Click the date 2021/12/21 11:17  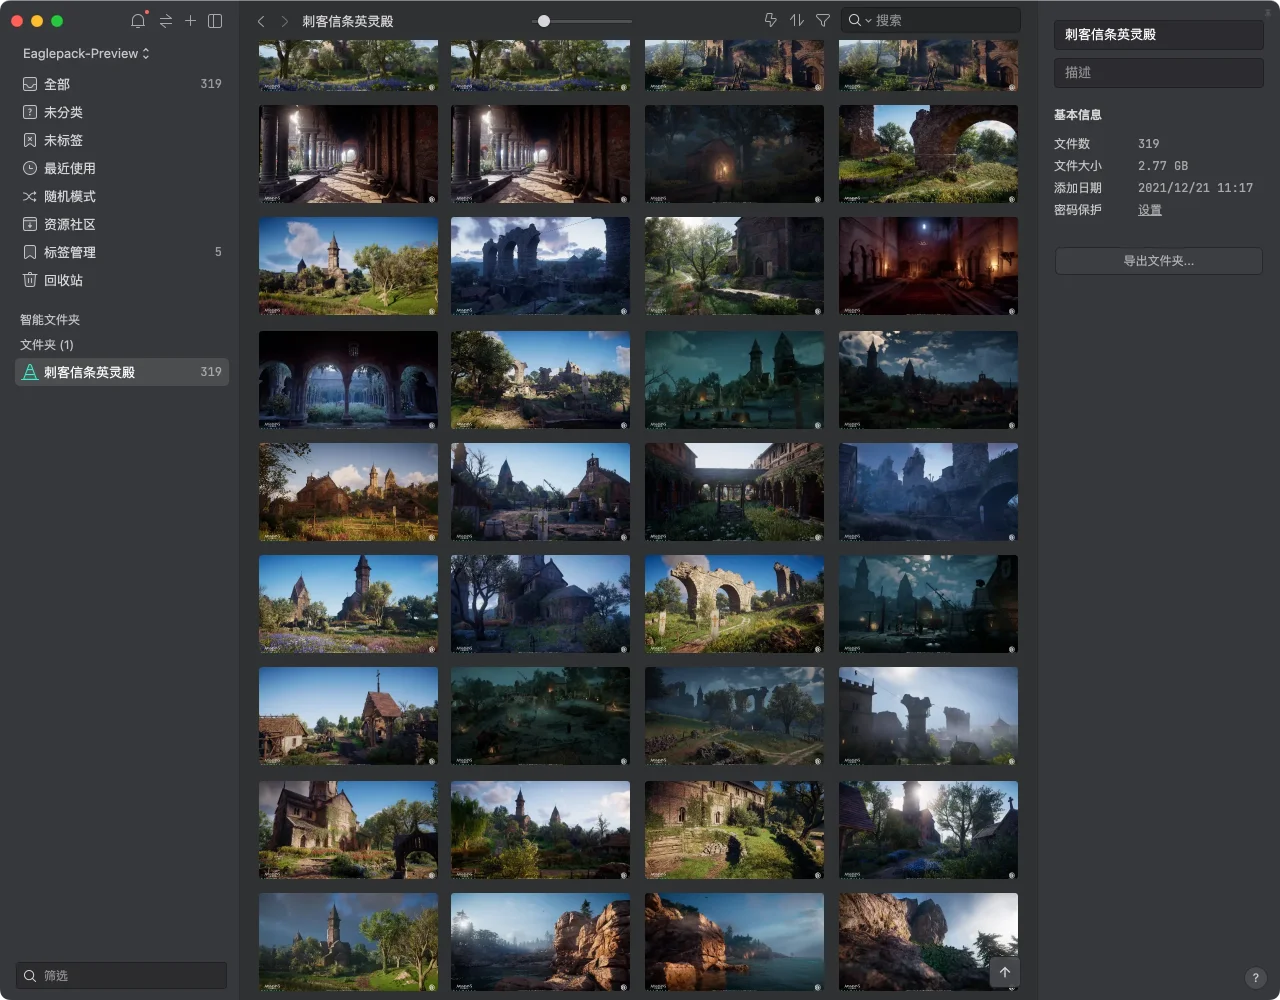coord(1195,188)
